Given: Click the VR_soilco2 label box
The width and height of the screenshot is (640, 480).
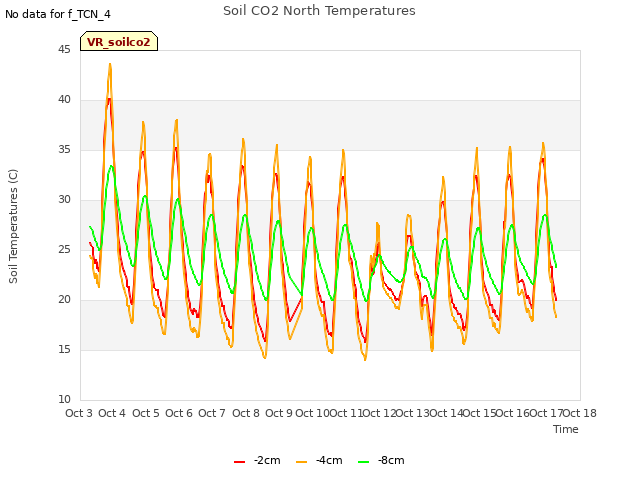Looking at the screenshot, I should click(119, 41).
